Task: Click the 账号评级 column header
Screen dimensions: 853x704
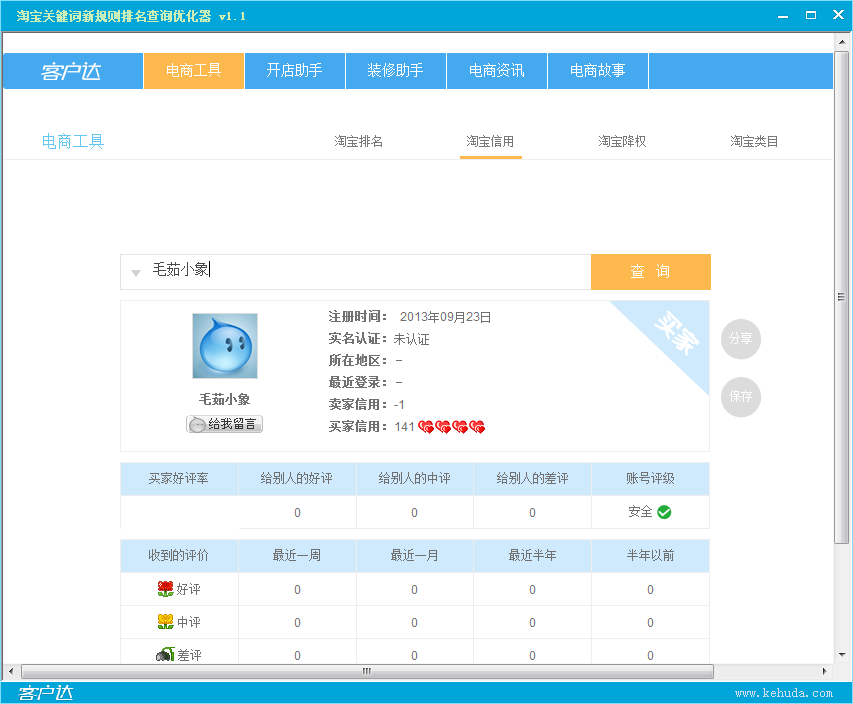Action: pos(651,479)
